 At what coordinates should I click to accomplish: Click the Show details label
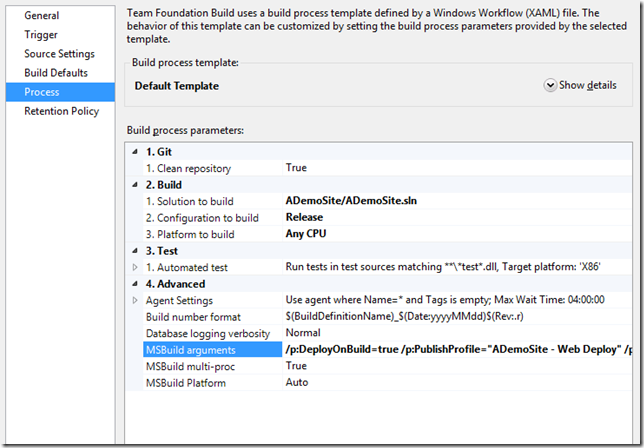click(588, 86)
